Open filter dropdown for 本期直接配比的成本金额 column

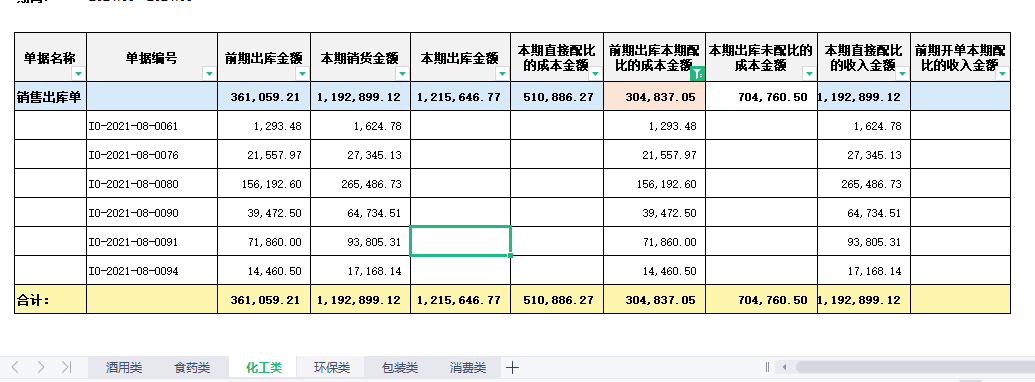tap(595, 74)
